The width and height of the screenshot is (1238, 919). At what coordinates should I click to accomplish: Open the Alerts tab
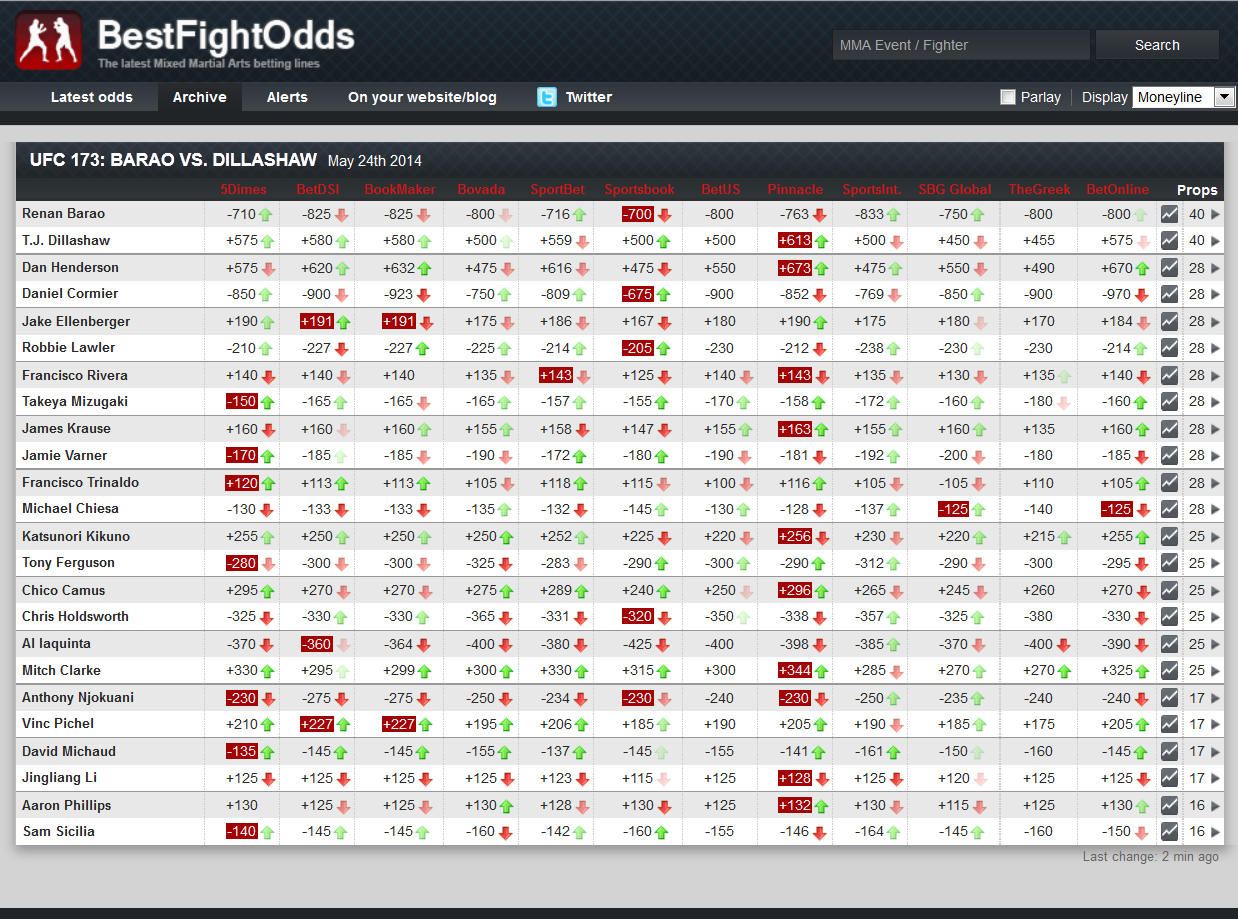[x=287, y=97]
